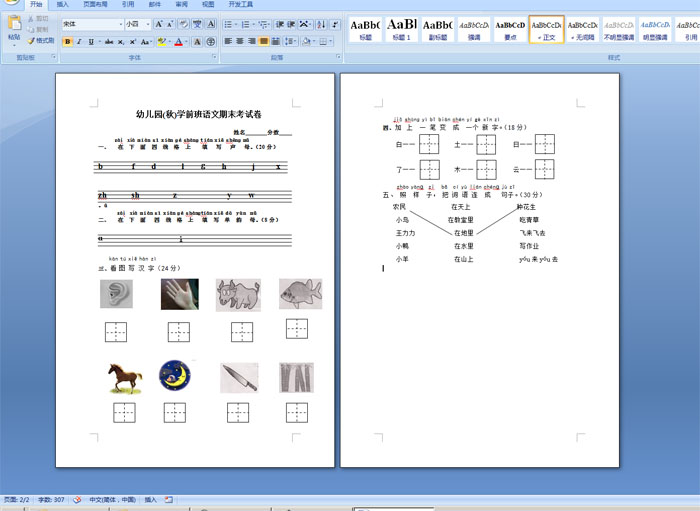Viewport: 700px width, 511px height.
Task: Click the Grow Font icon
Action: [158, 24]
